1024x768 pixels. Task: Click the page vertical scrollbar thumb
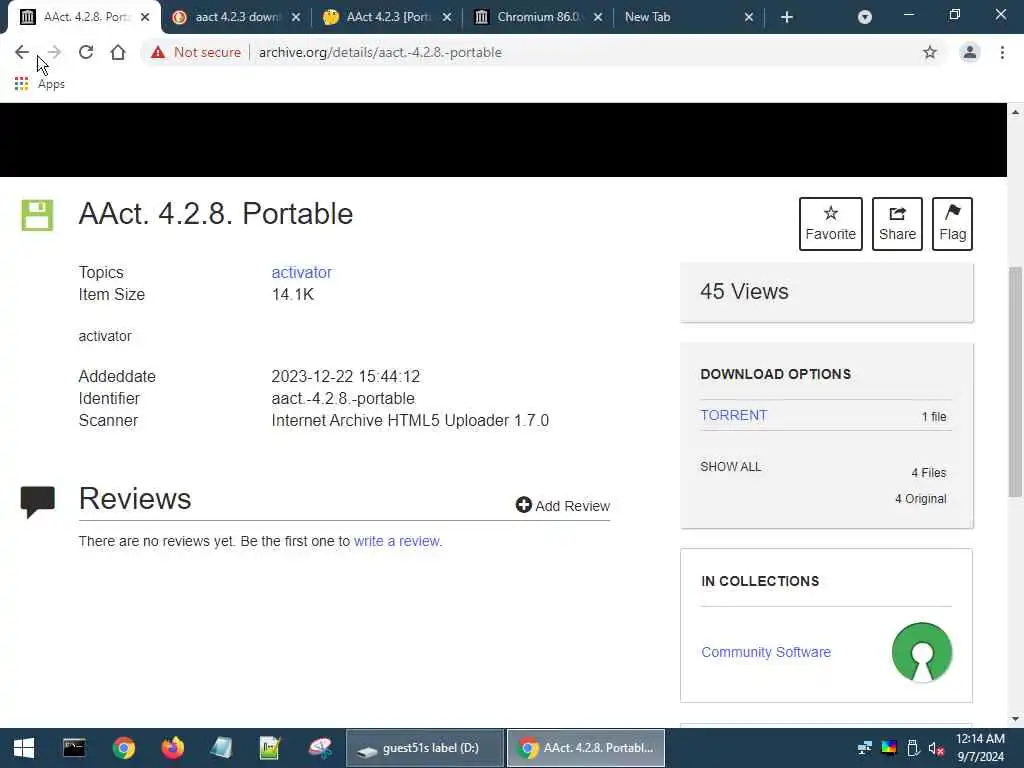tap(1015, 382)
